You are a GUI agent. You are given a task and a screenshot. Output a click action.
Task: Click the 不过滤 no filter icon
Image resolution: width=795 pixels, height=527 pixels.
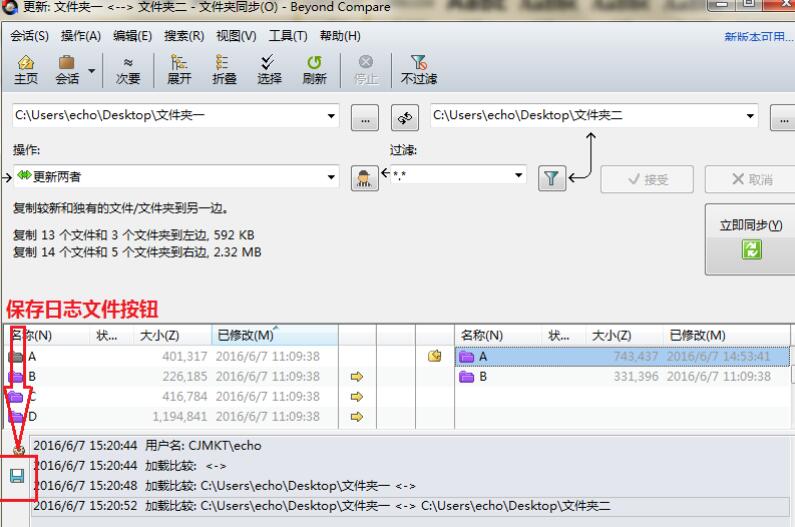tap(419, 69)
